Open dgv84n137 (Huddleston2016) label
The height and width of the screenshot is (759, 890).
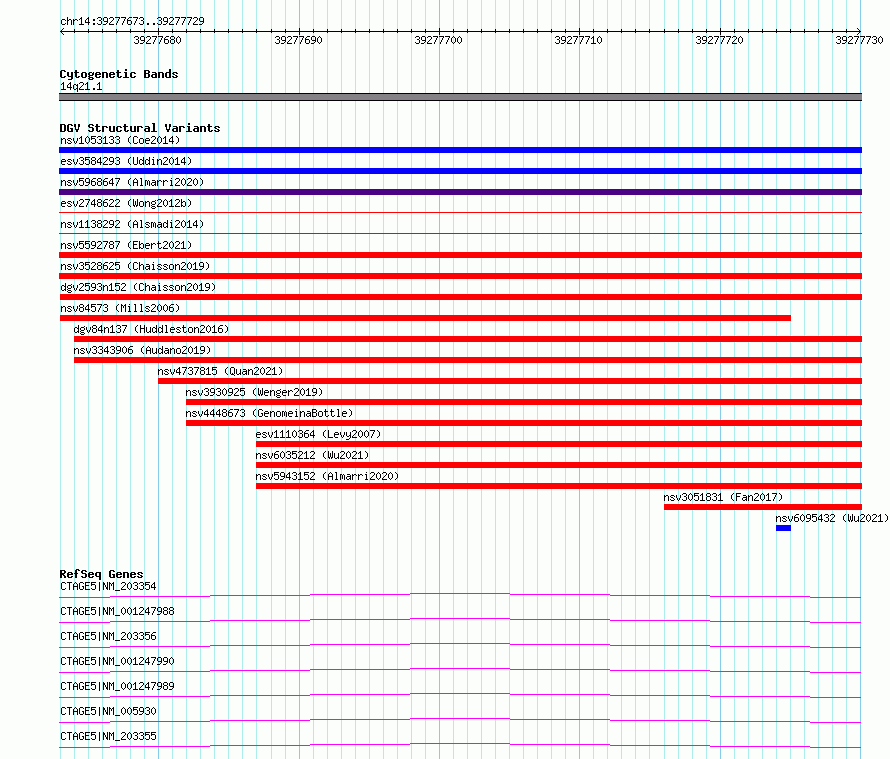(x=151, y=329)
